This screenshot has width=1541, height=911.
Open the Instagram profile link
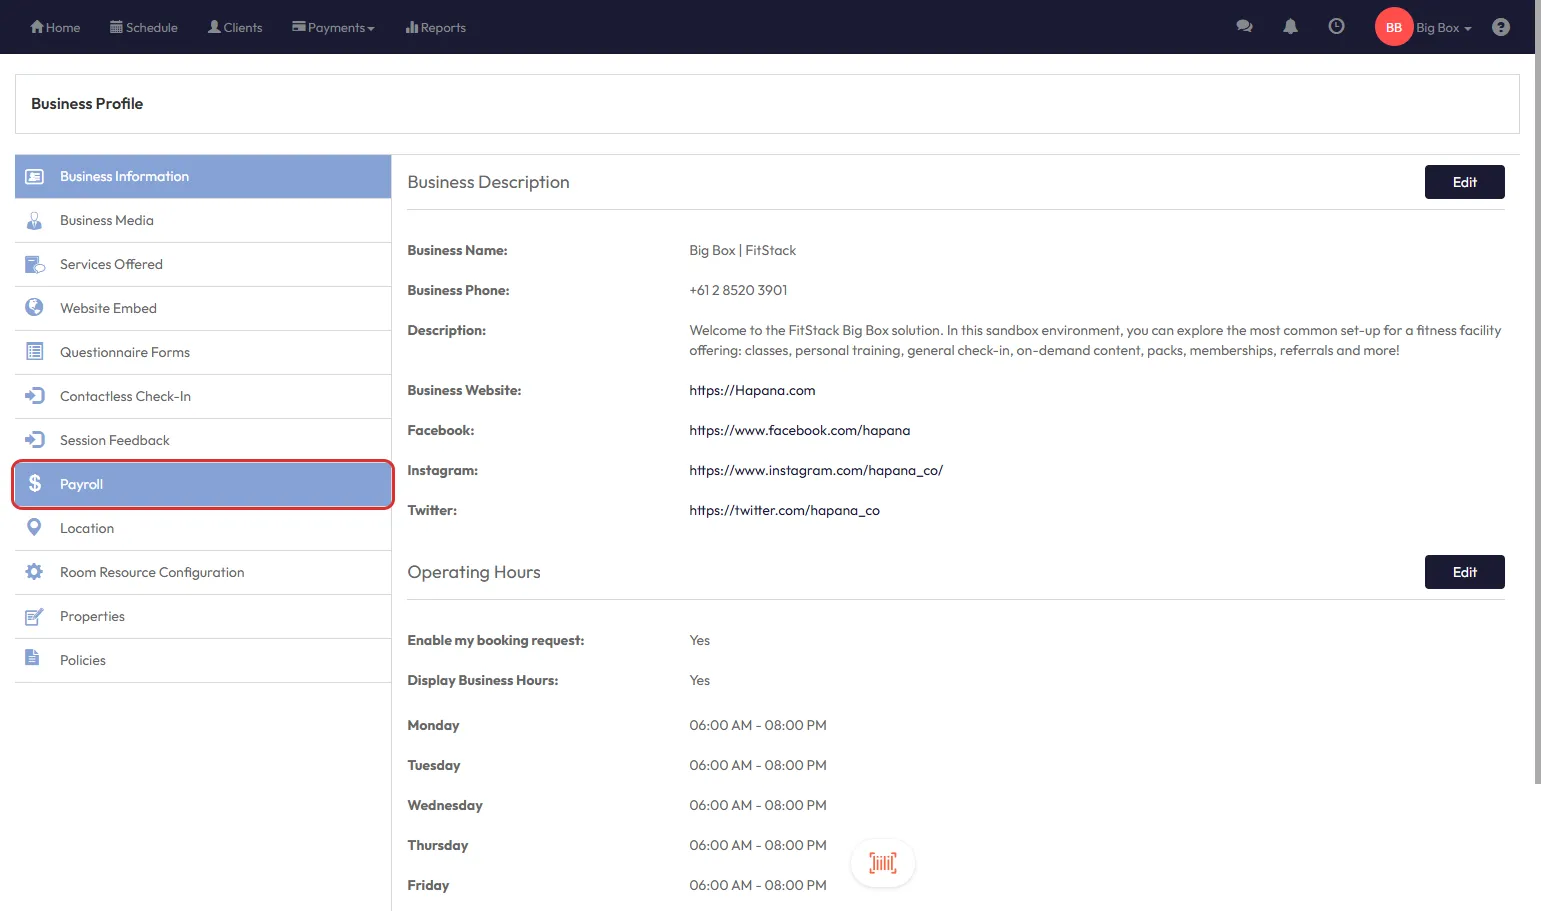coord(815,470)
